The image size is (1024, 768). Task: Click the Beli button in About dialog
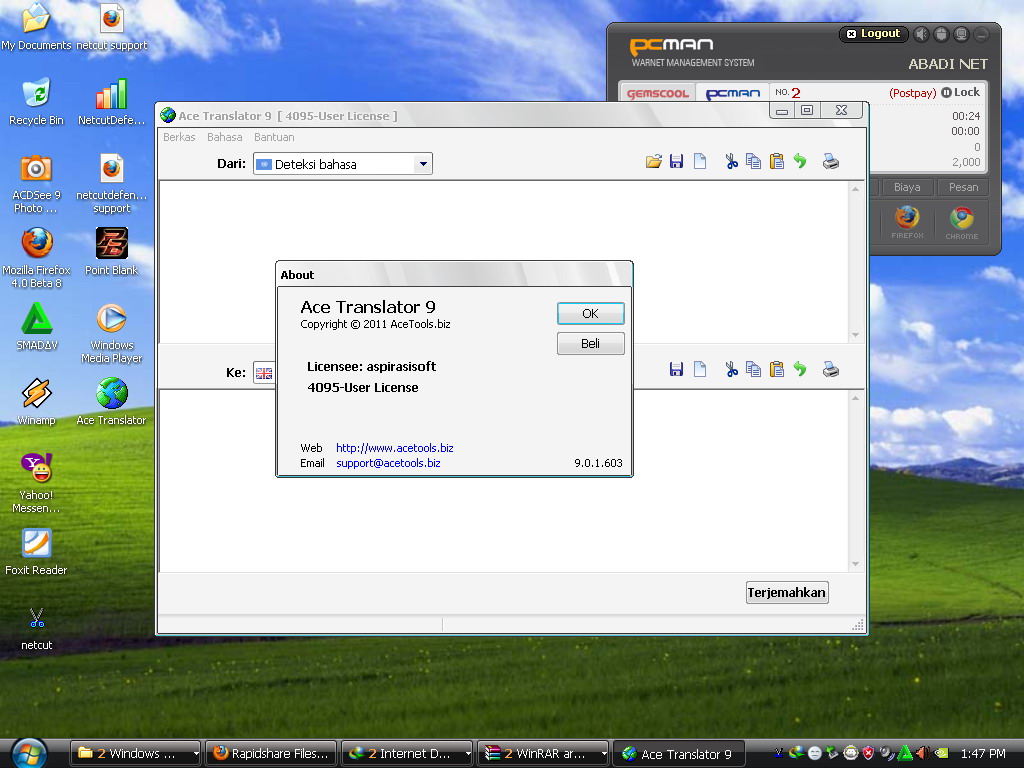pyautogui.click(x=590, y=344)
